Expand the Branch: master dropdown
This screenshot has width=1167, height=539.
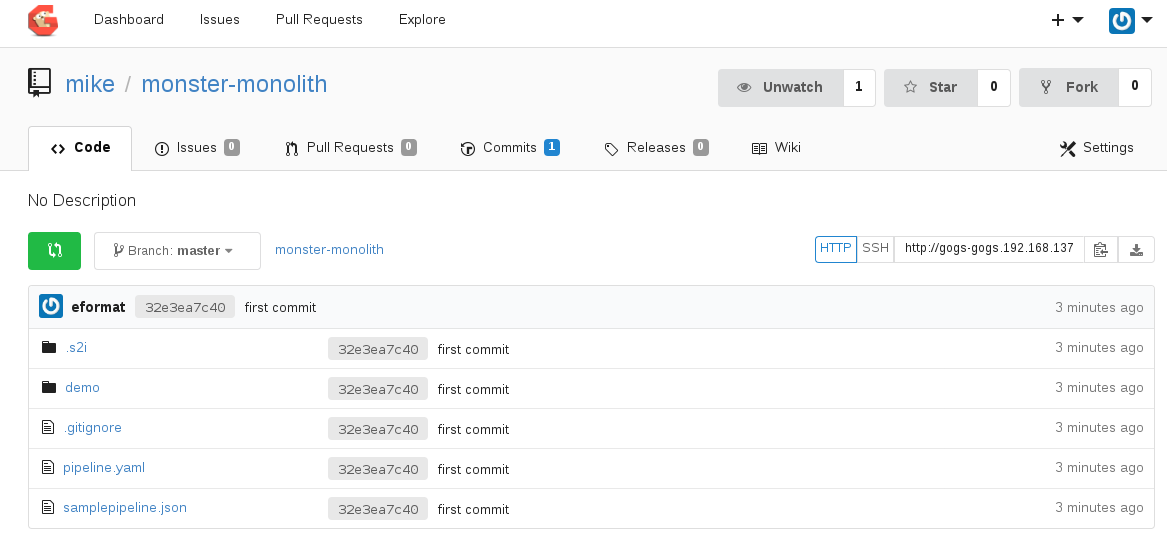click(177, 251)
